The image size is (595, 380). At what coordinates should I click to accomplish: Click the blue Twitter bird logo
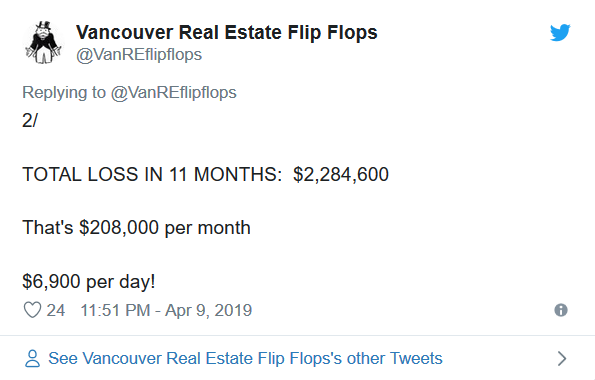coord(560,33)
